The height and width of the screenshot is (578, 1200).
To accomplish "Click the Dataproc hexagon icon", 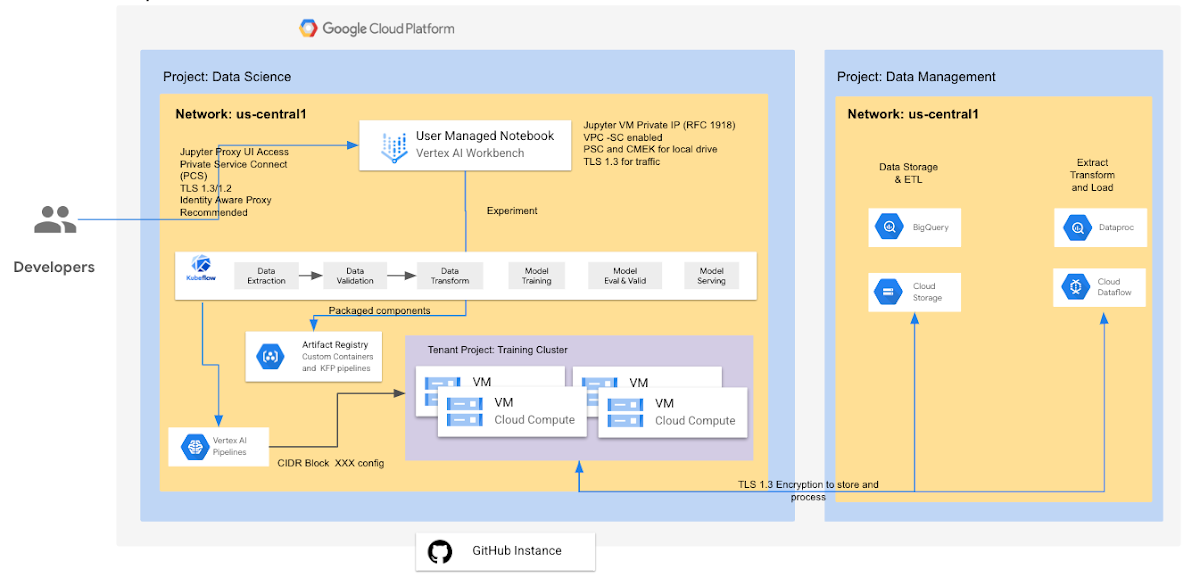I will (1077, 227).
